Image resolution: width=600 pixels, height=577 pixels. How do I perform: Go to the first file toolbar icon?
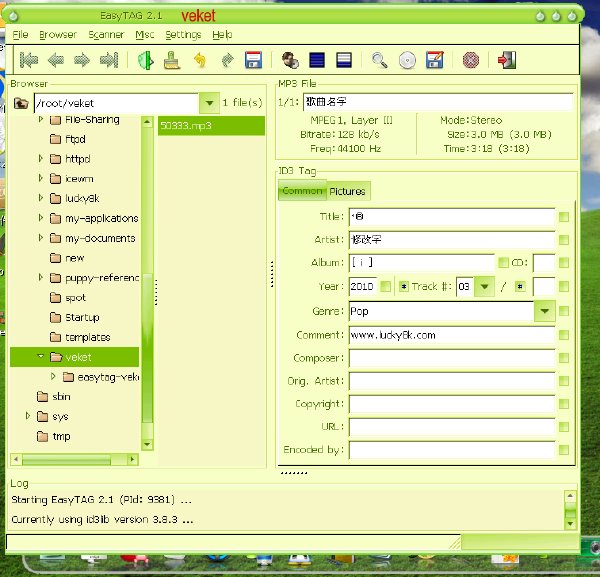29,60
